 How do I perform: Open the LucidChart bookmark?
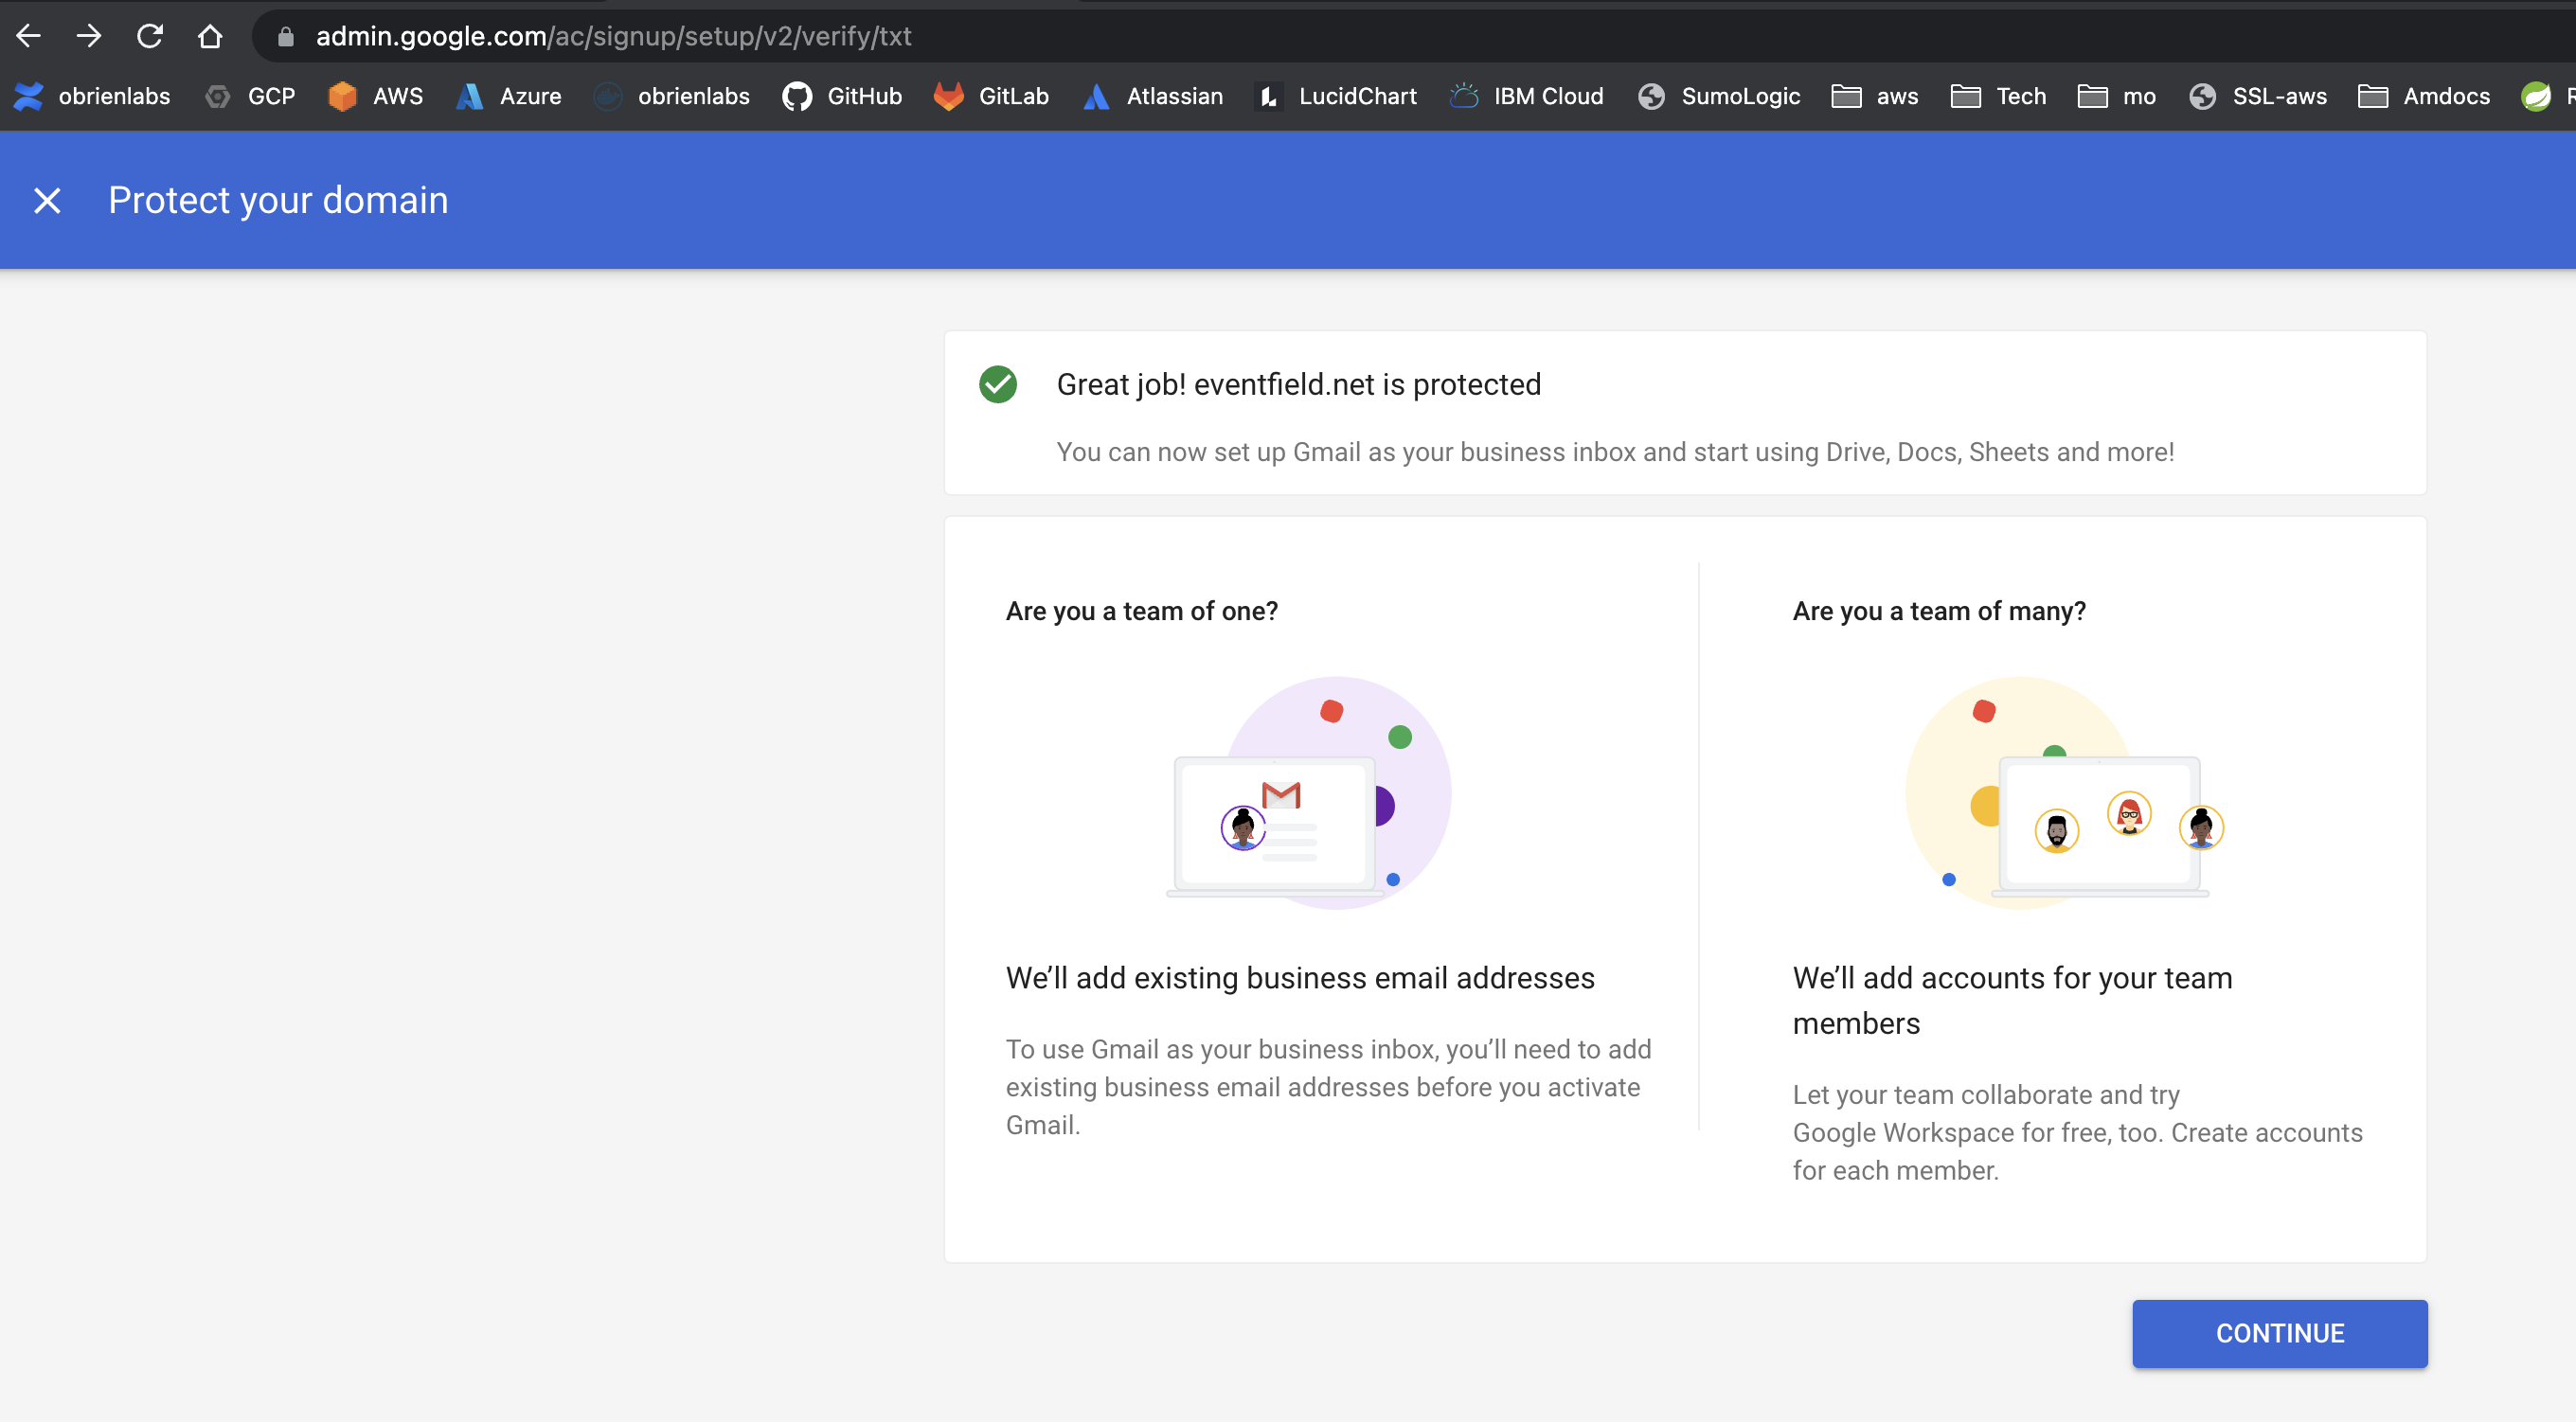(x=1335, y=96)
